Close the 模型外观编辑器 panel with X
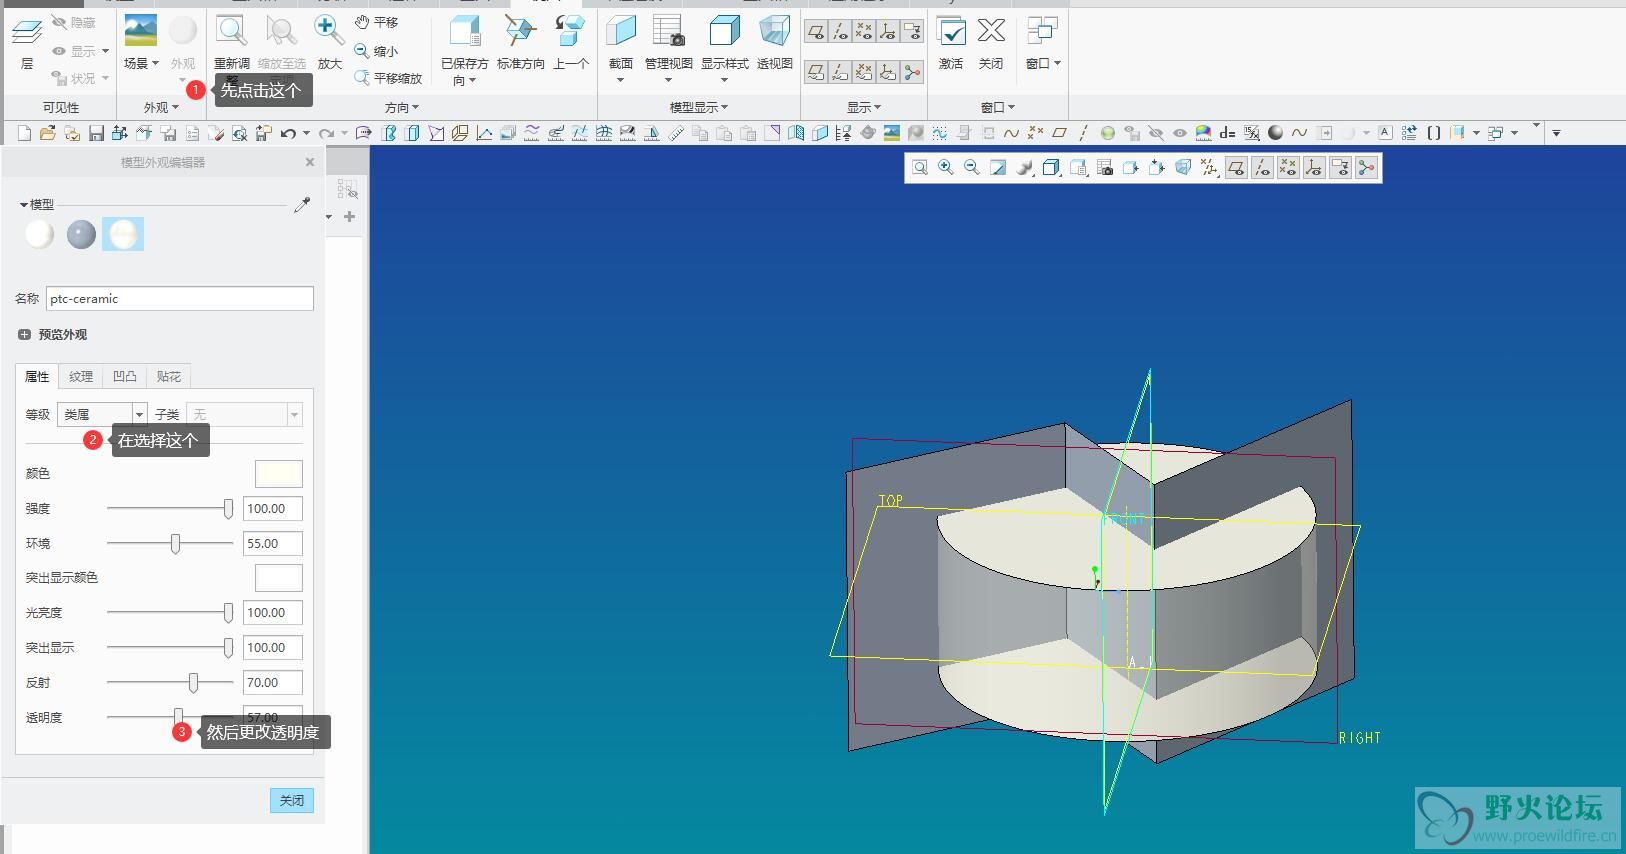1626x854 pixels. point(310,162)
